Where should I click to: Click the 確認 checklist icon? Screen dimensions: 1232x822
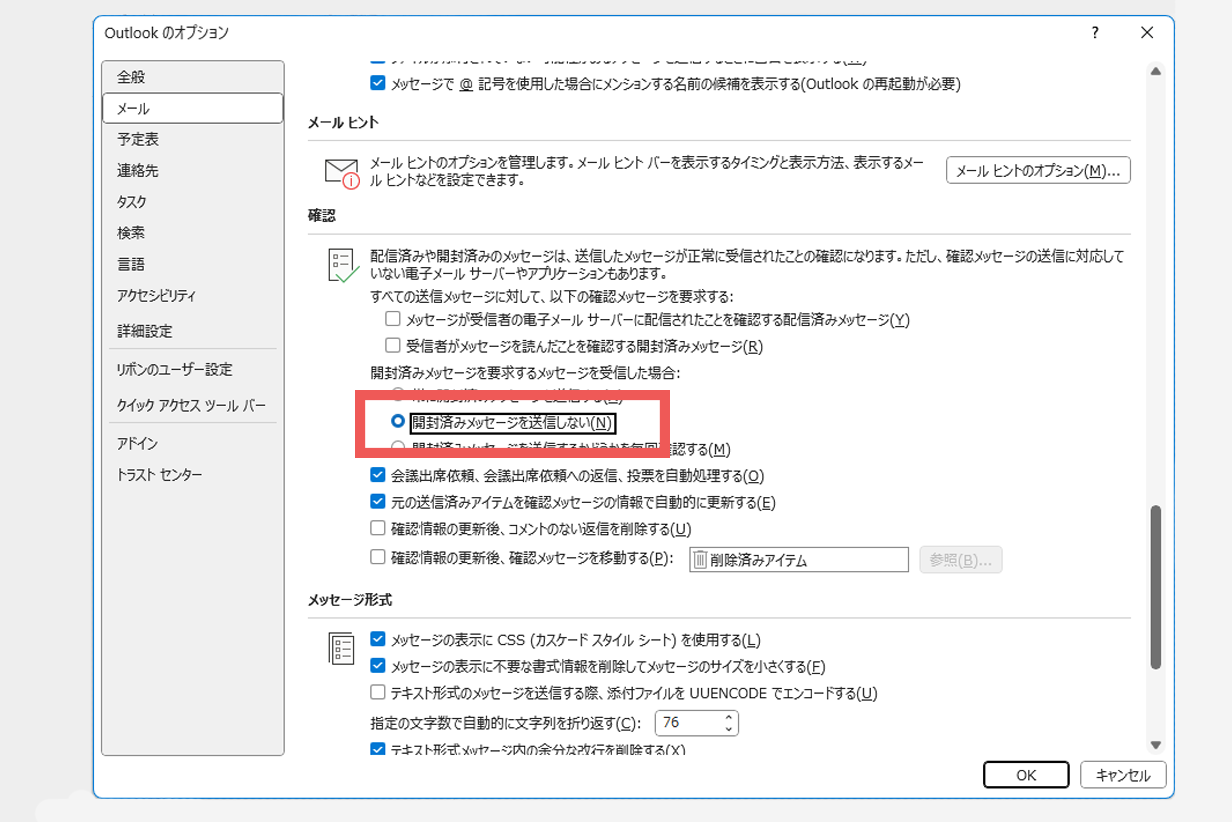tap(342, 265)
